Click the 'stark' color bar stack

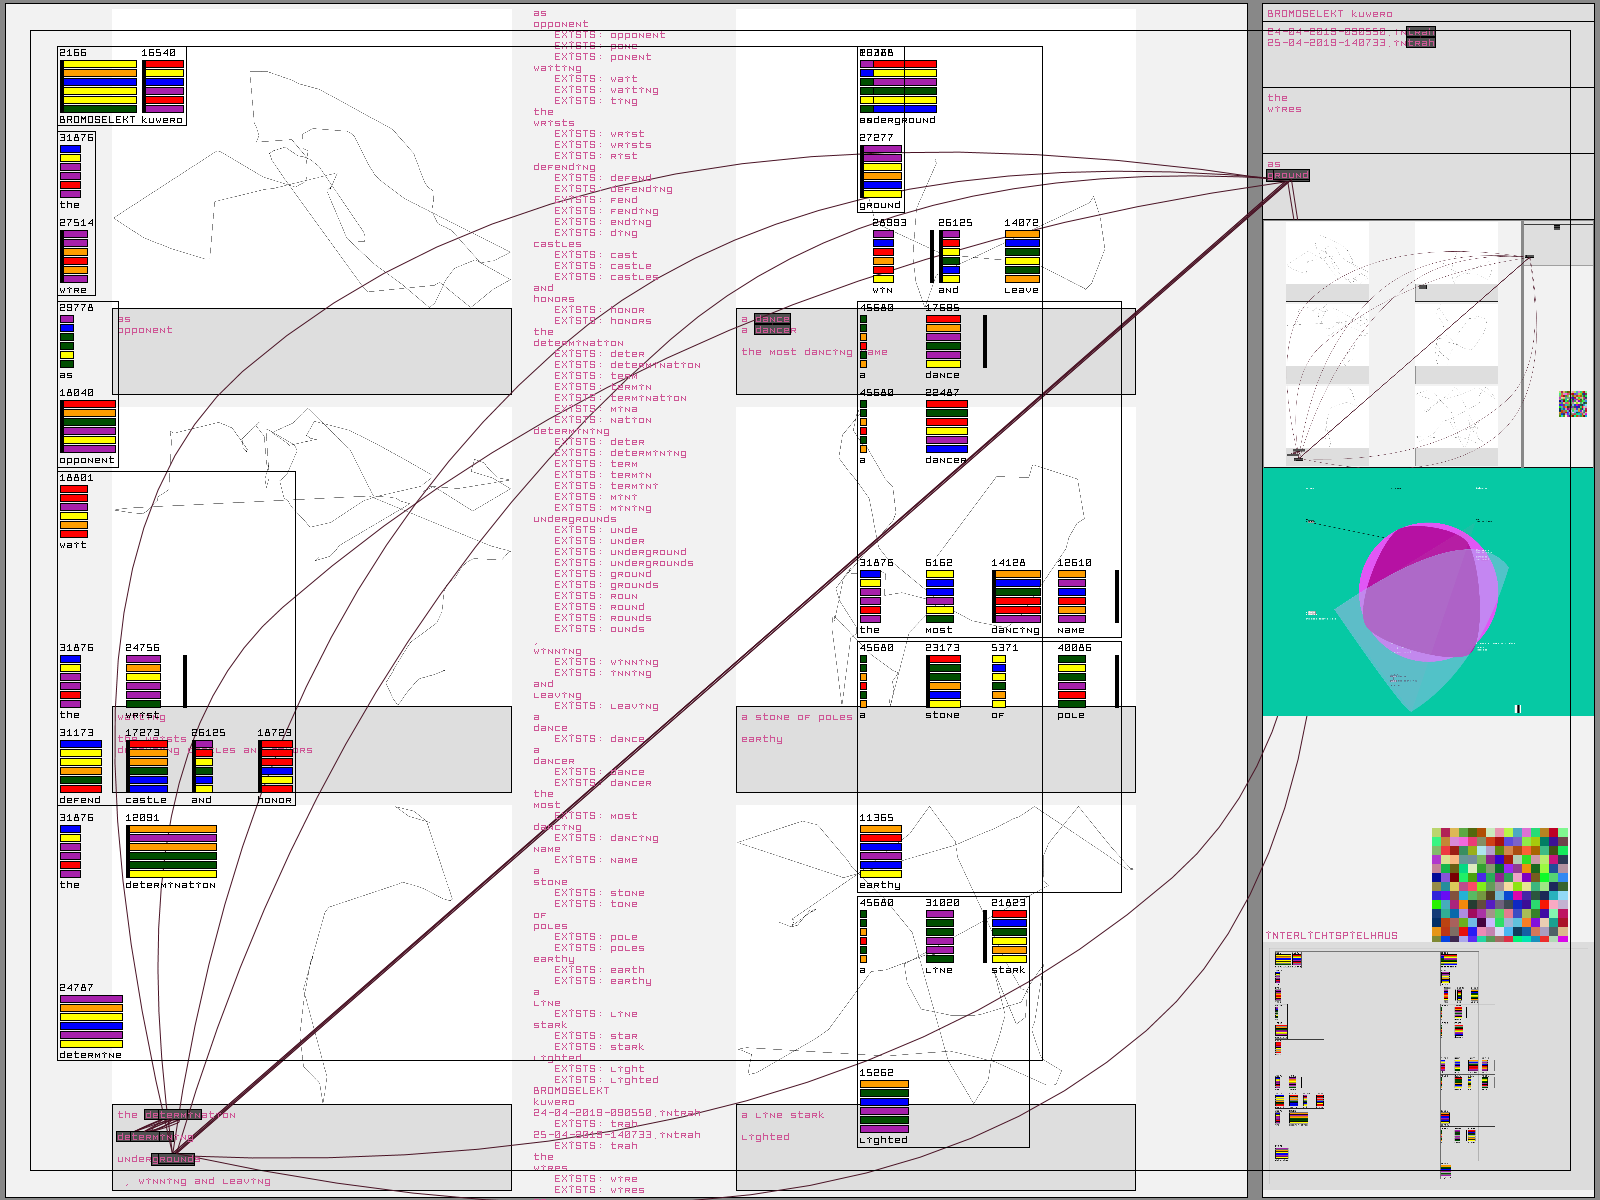click(x=1008, y=936)
